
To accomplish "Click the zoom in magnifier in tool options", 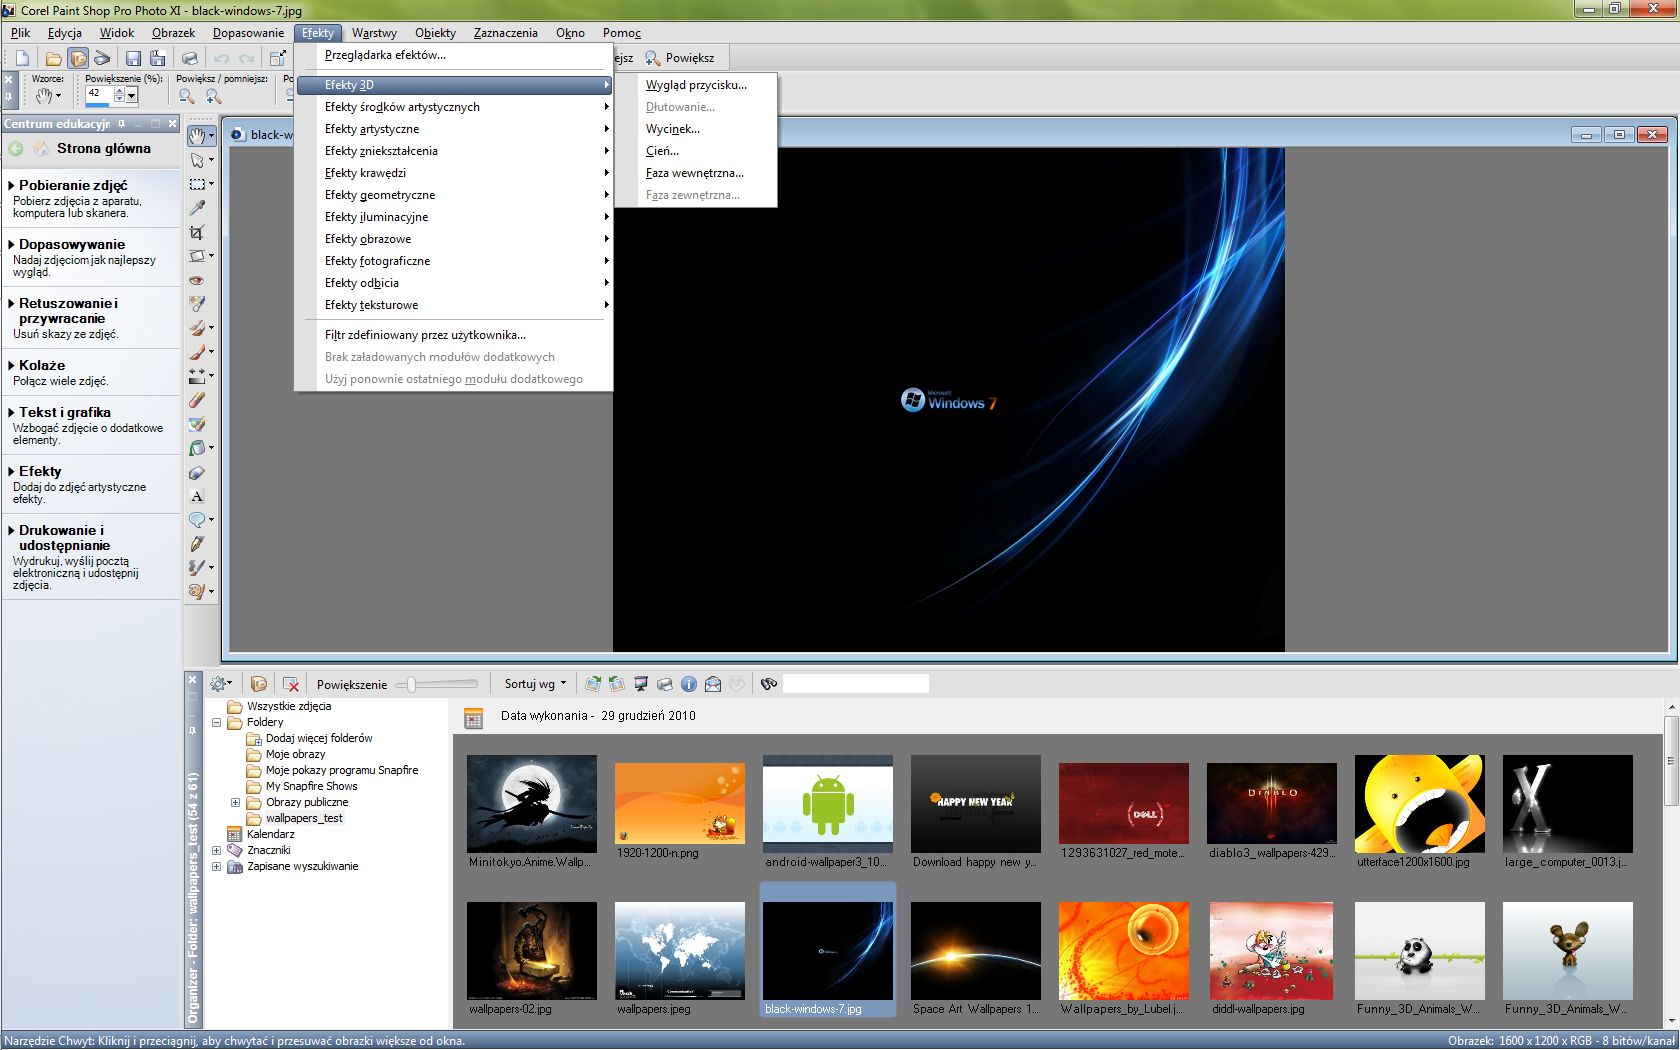I will (213, 96).
